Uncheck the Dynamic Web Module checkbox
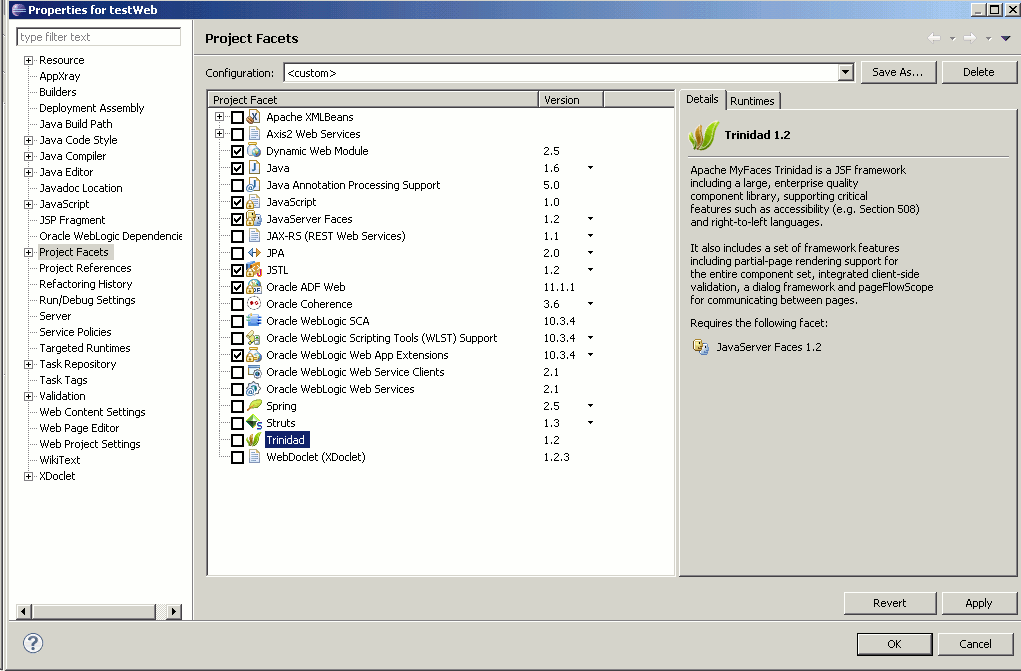The image size is (1021, 671). coord(238,151)
